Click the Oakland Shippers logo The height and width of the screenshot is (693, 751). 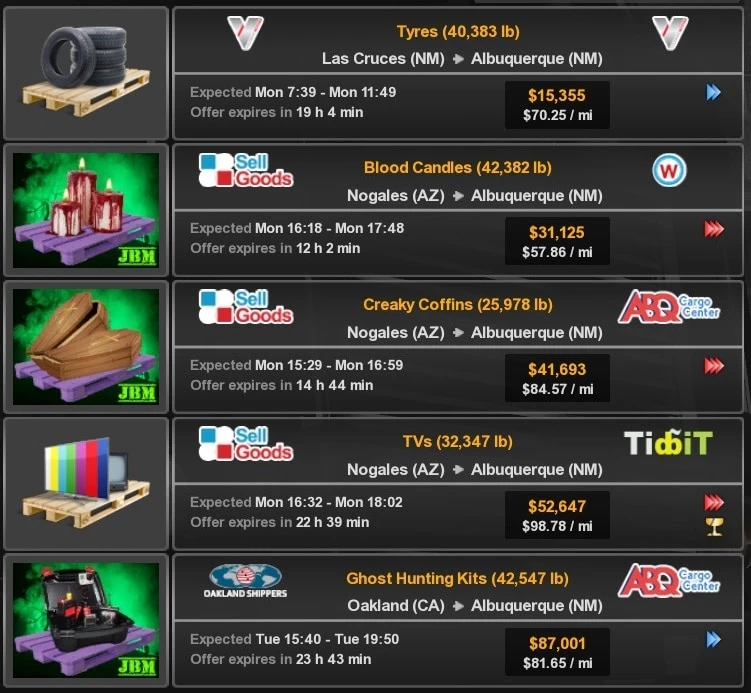point(245,580)
